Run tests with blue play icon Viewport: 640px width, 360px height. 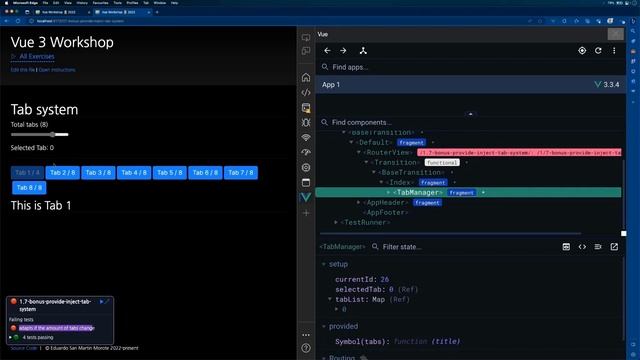(x=102, y=302)
